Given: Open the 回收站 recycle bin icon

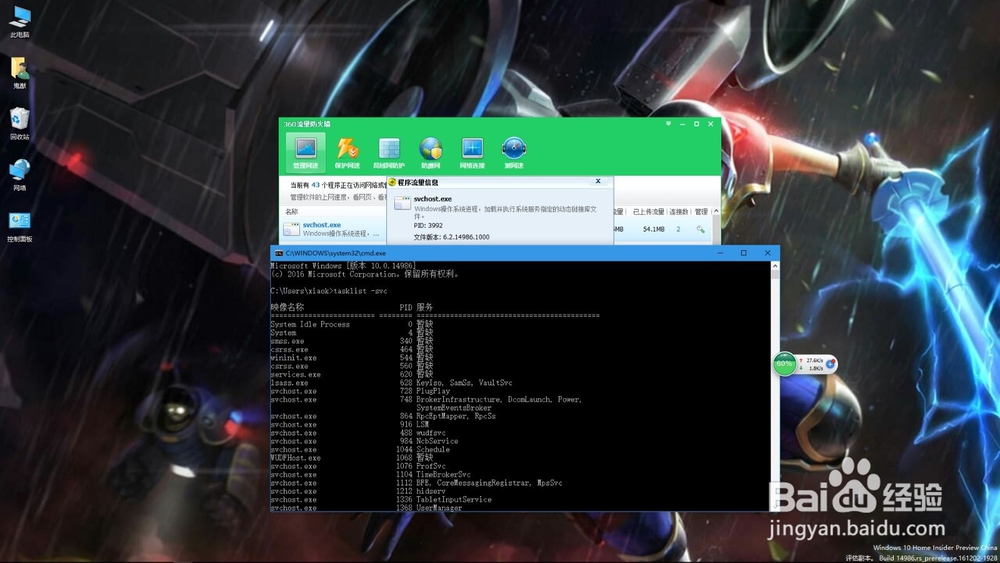Looking at the screenshot, I should (20, 124).
